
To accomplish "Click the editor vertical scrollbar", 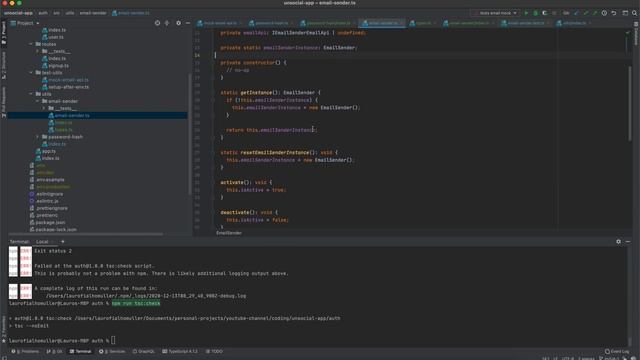I will pyautogui.click(x=630, y=103).
